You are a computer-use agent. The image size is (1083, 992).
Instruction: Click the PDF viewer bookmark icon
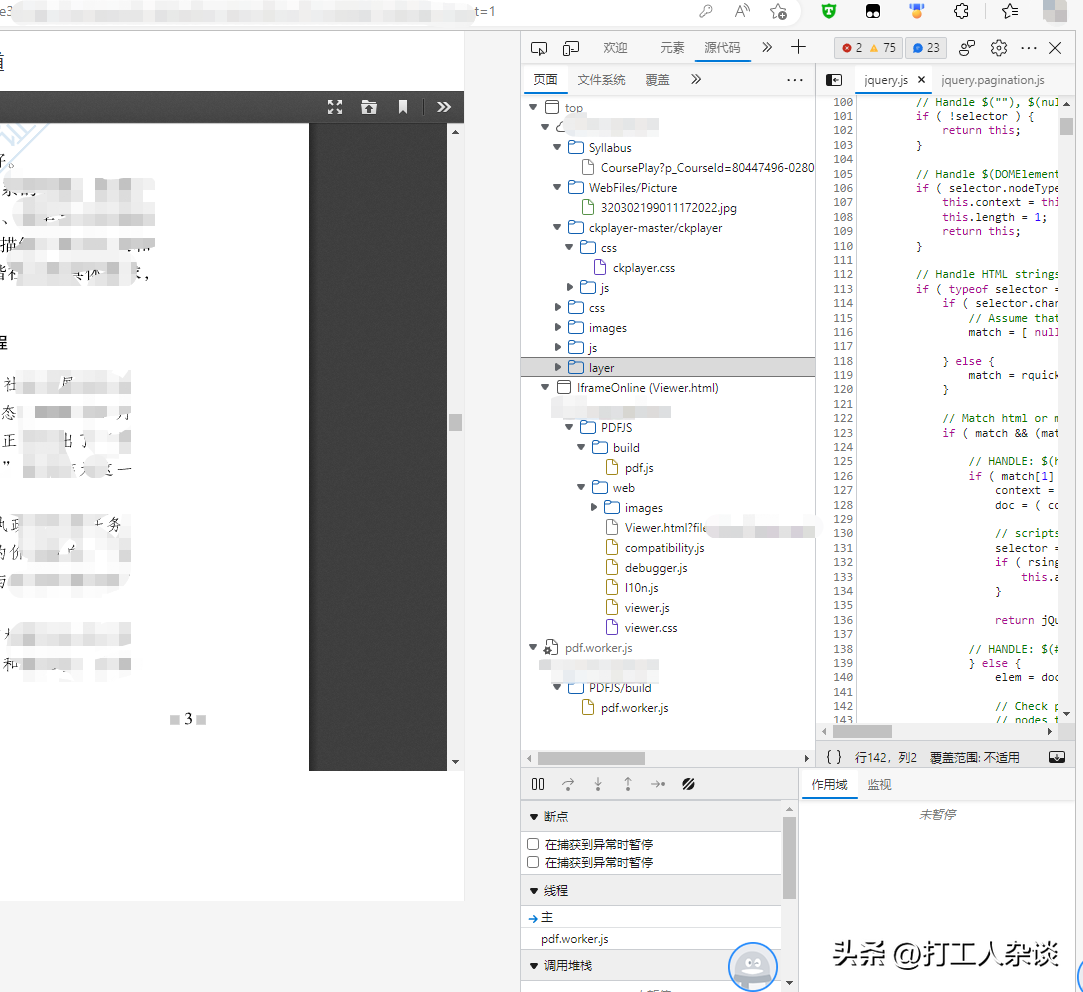click(x=403, y=107)
